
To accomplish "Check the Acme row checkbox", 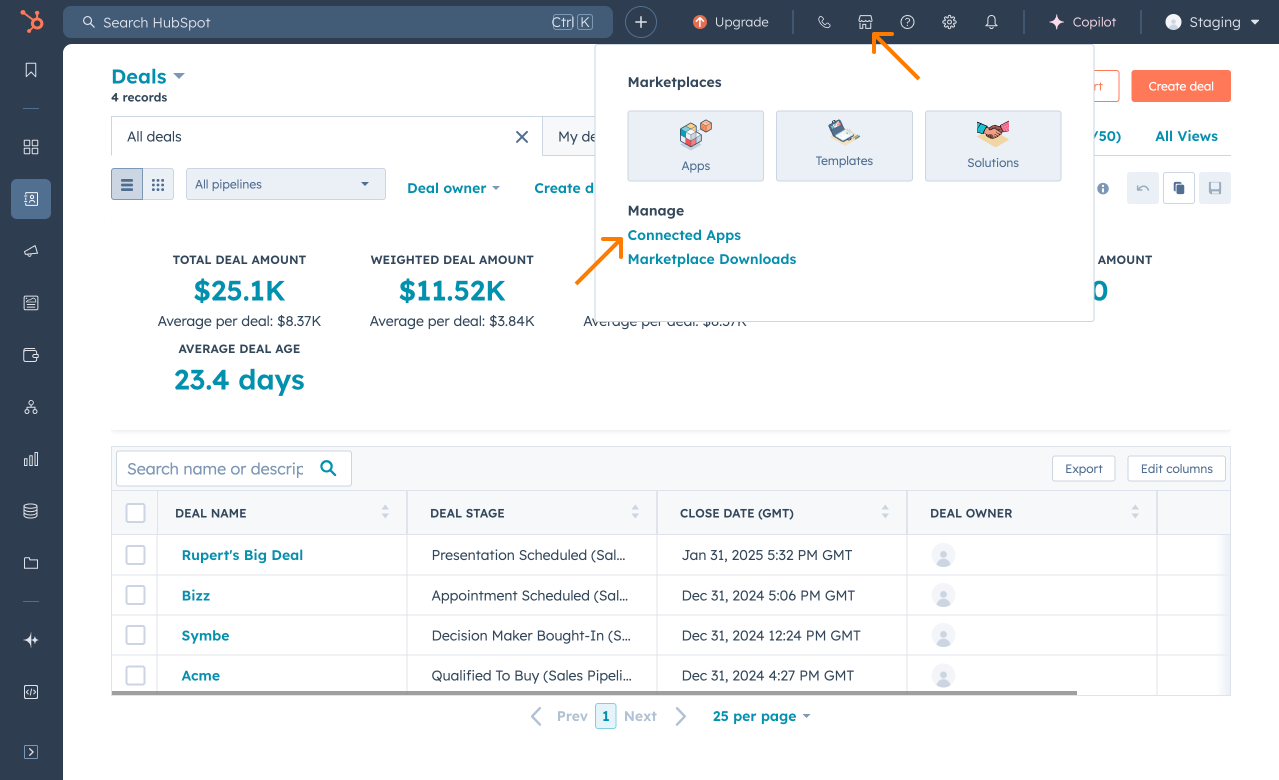I will coord(136,675).
